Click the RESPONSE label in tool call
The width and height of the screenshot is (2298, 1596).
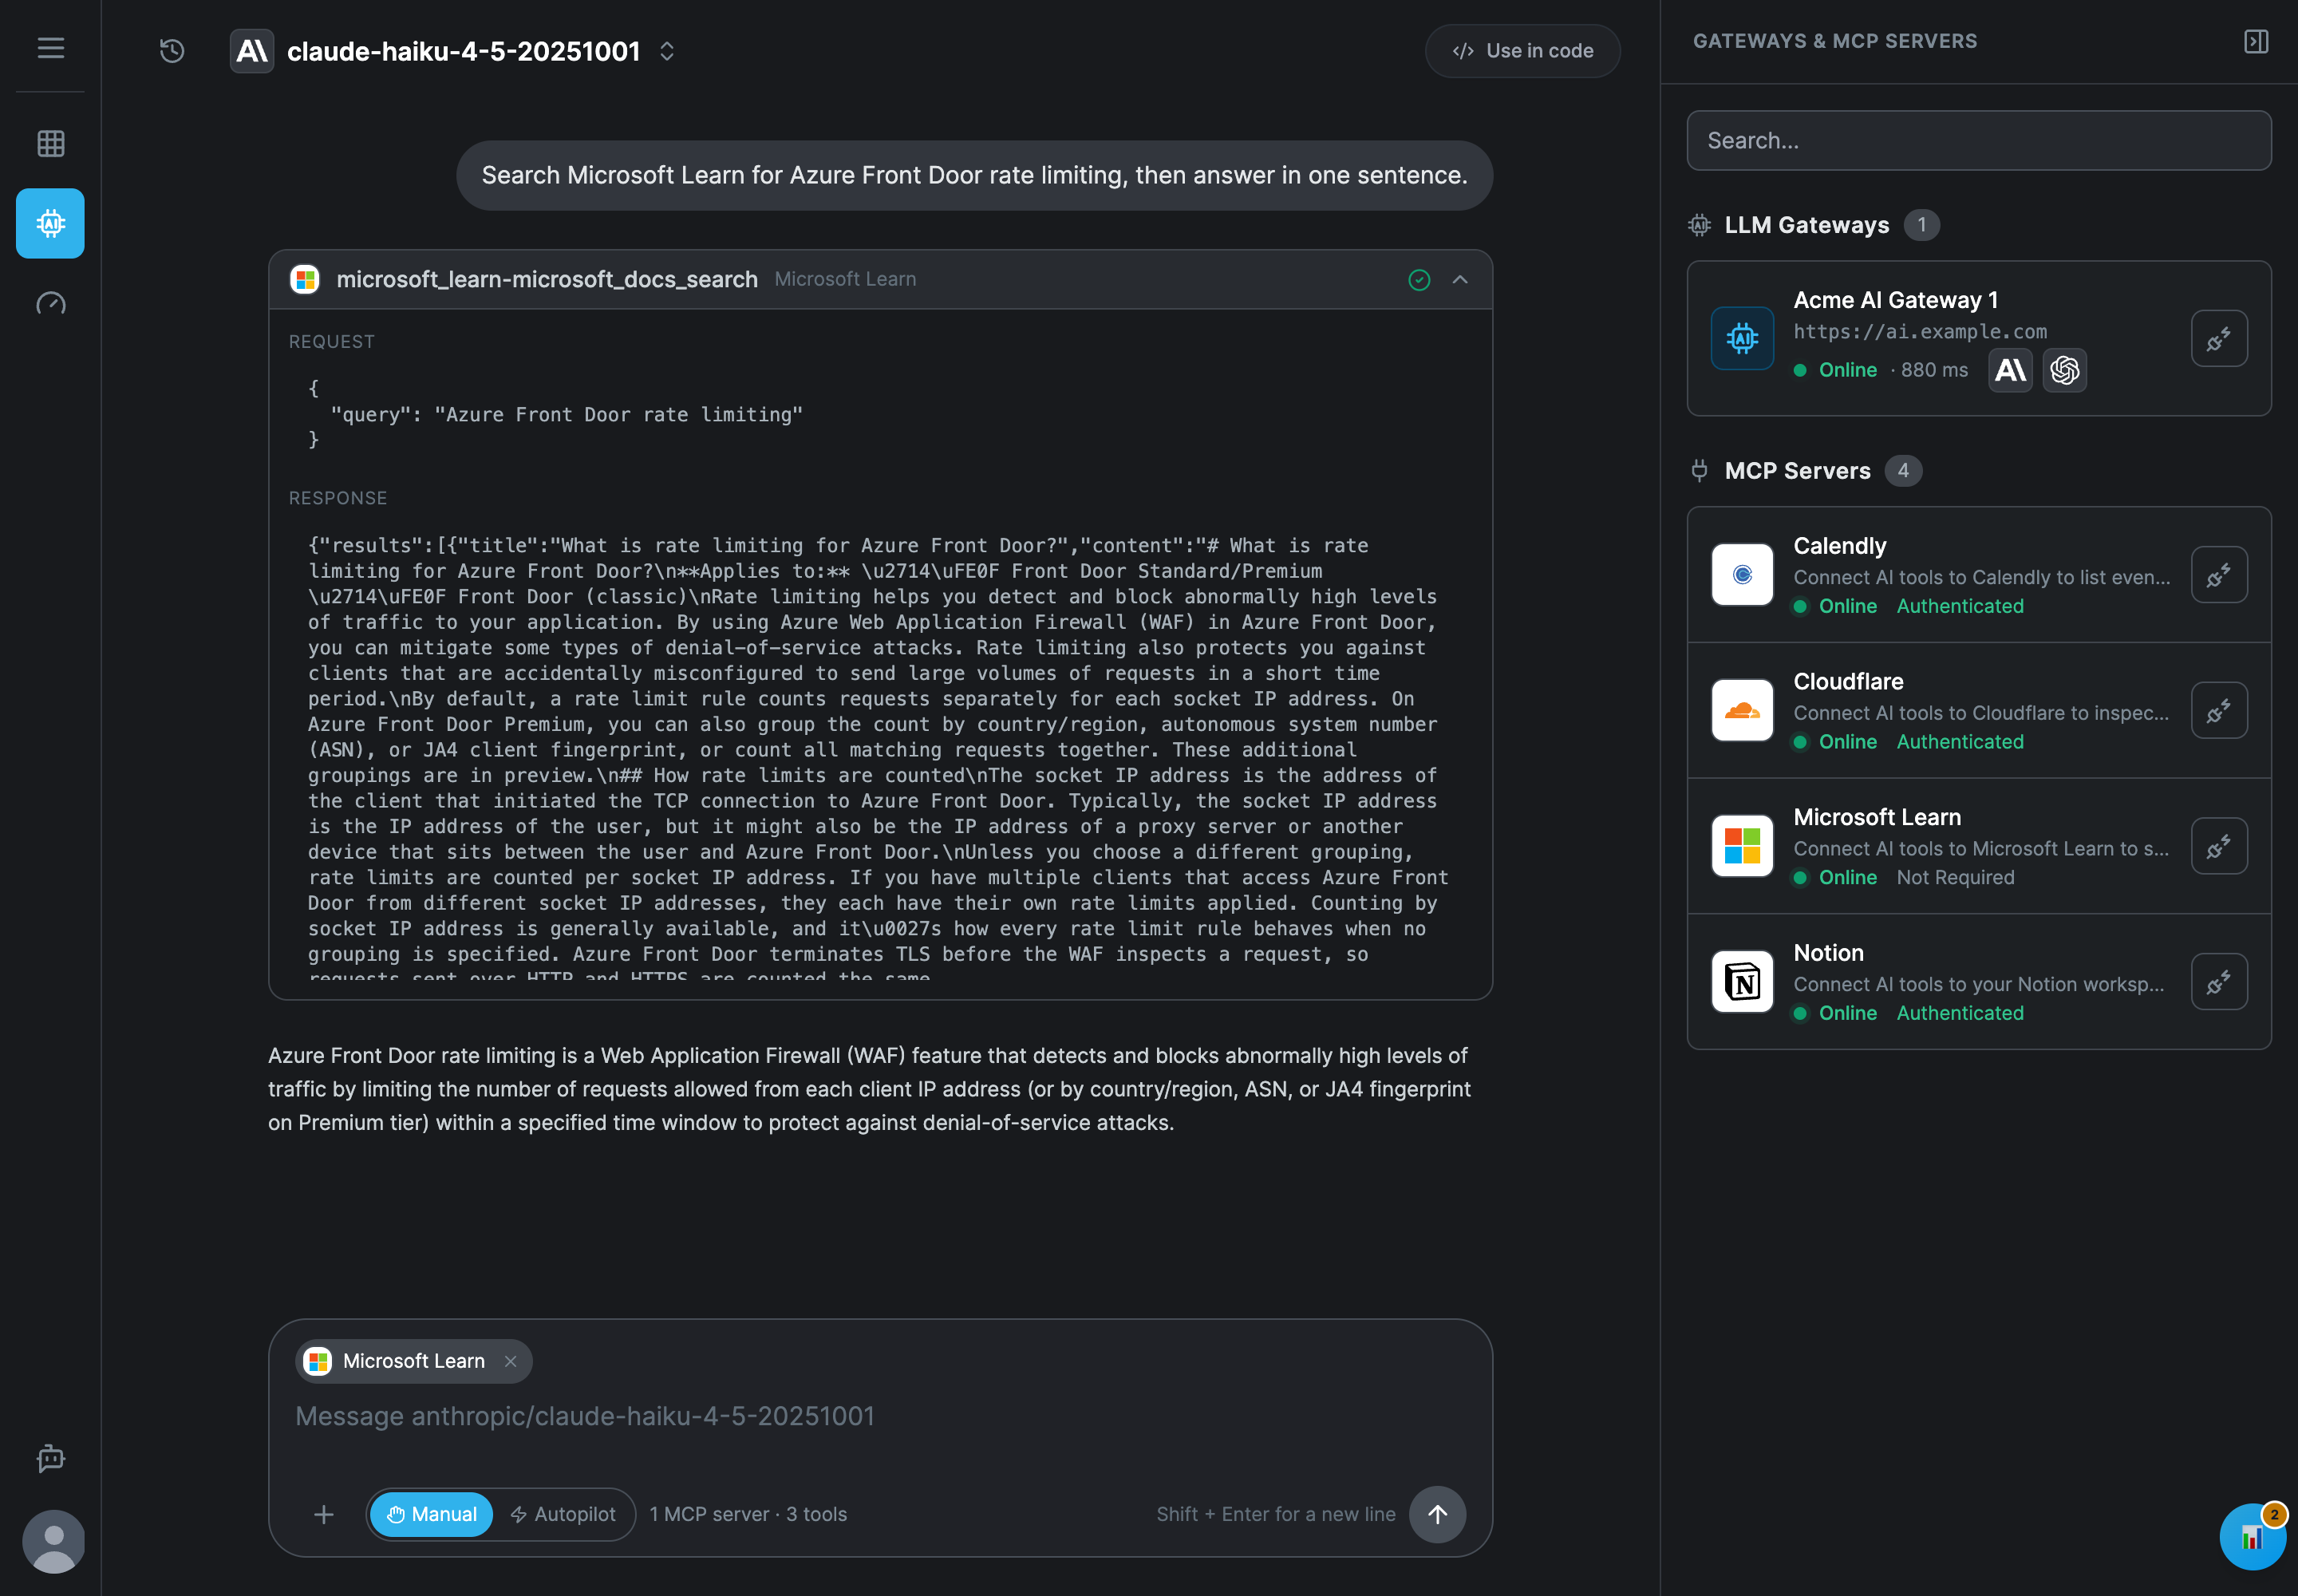point(338,498)
